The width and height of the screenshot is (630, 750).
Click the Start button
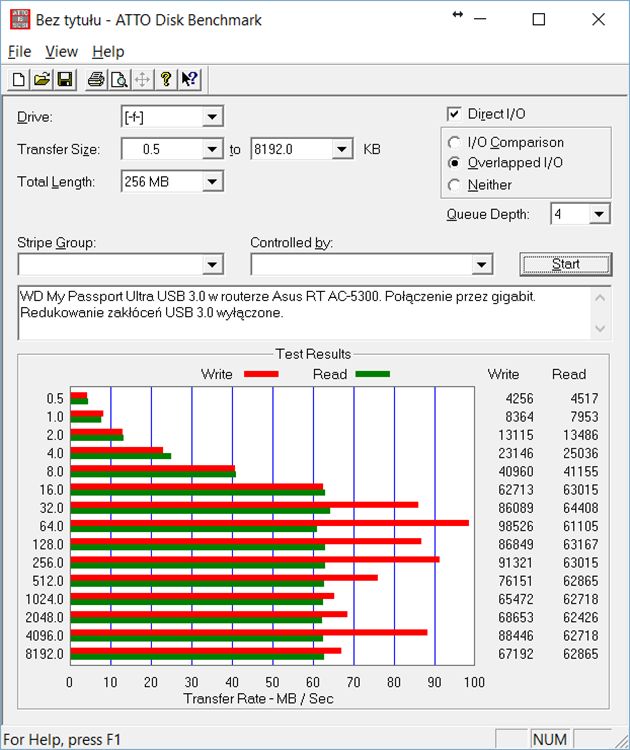click(566, 265)
